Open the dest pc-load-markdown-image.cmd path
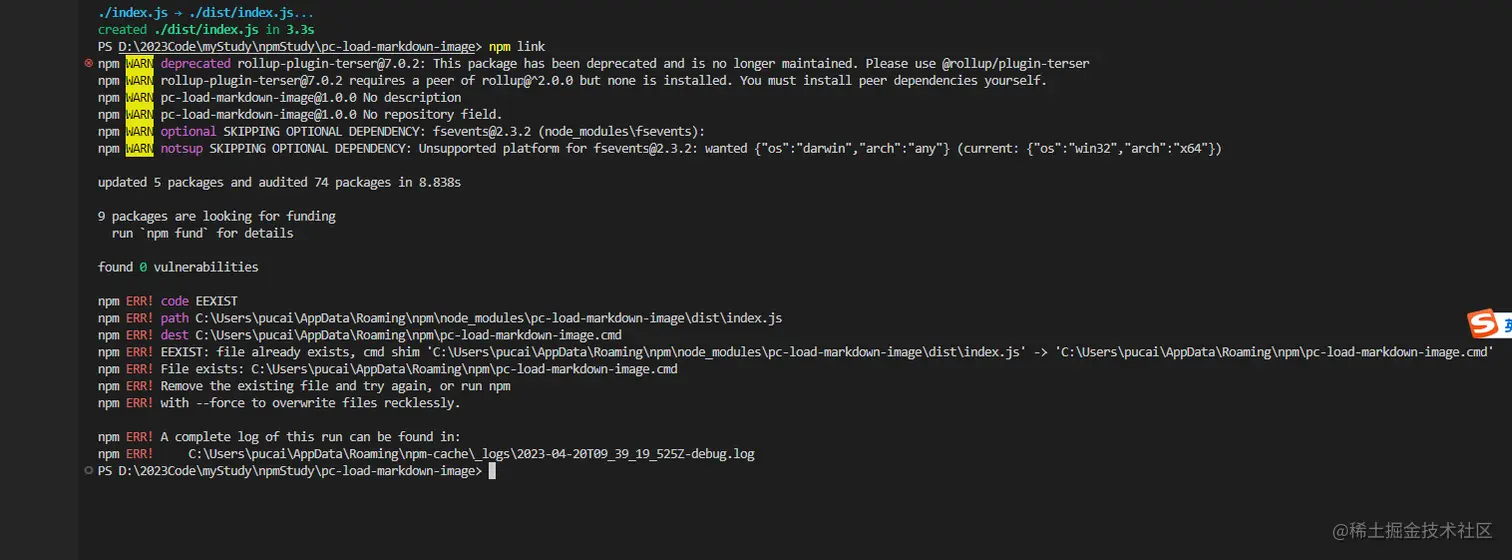This screenshot has width=1512, height=560. (408, 335)
